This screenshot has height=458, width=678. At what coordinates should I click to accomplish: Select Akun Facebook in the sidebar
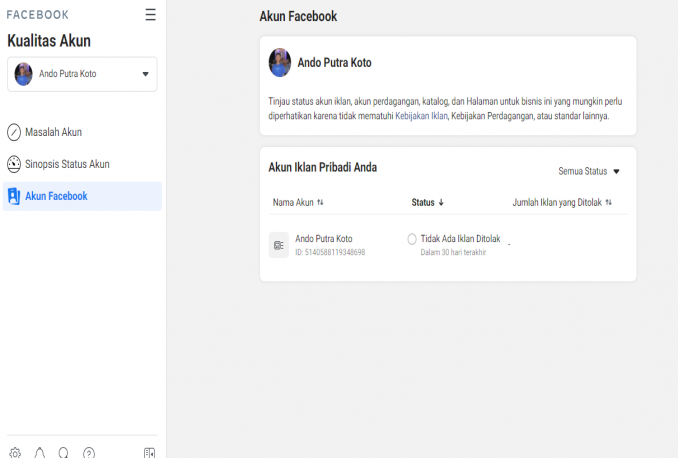[x=56, y=196]
